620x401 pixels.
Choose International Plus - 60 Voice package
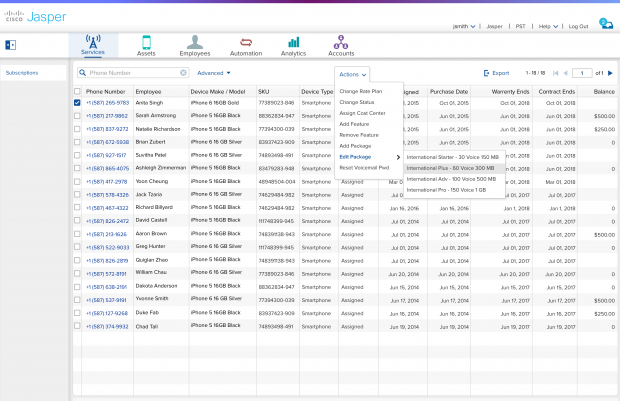[450, 168]
